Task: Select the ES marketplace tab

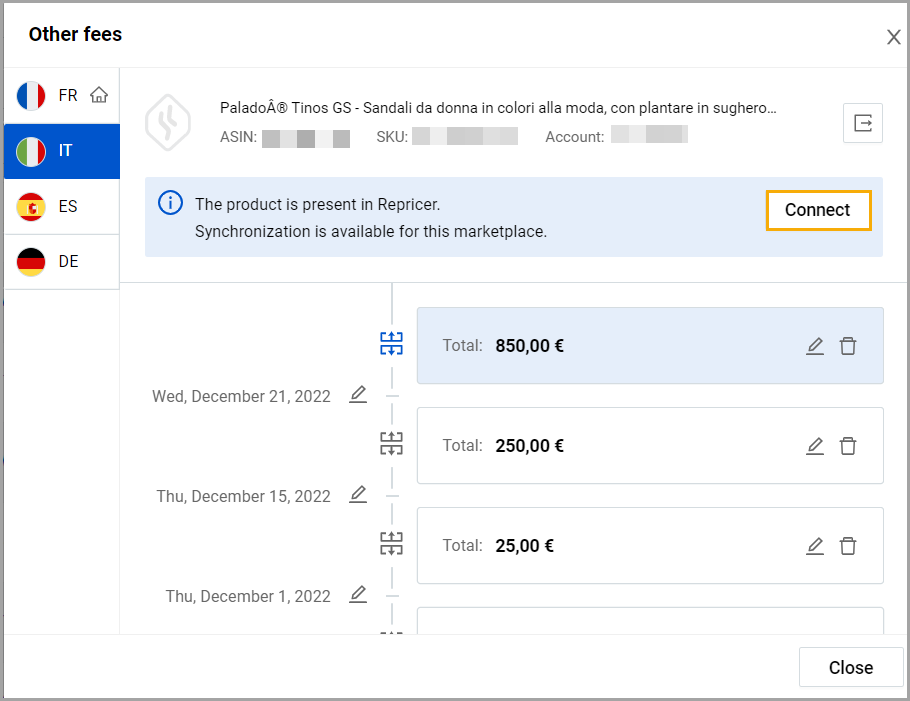Action: pyautogui.click(x=62, y=207)
